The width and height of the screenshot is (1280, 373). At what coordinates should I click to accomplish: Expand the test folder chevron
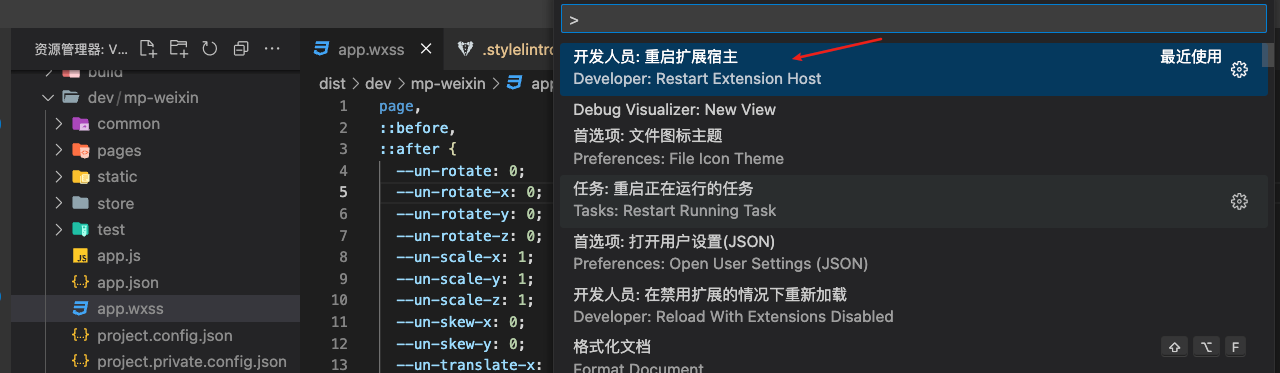(x=59, y=229)
